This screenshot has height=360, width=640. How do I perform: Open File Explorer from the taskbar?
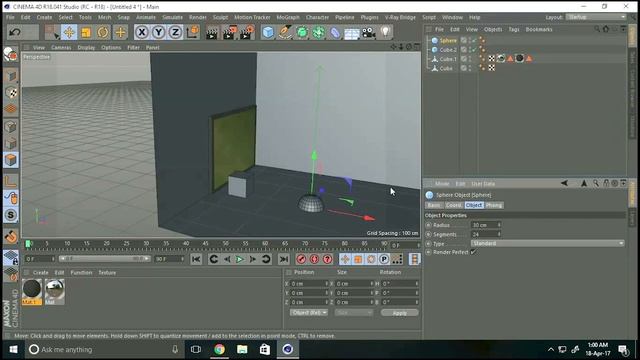click(242, 349)
